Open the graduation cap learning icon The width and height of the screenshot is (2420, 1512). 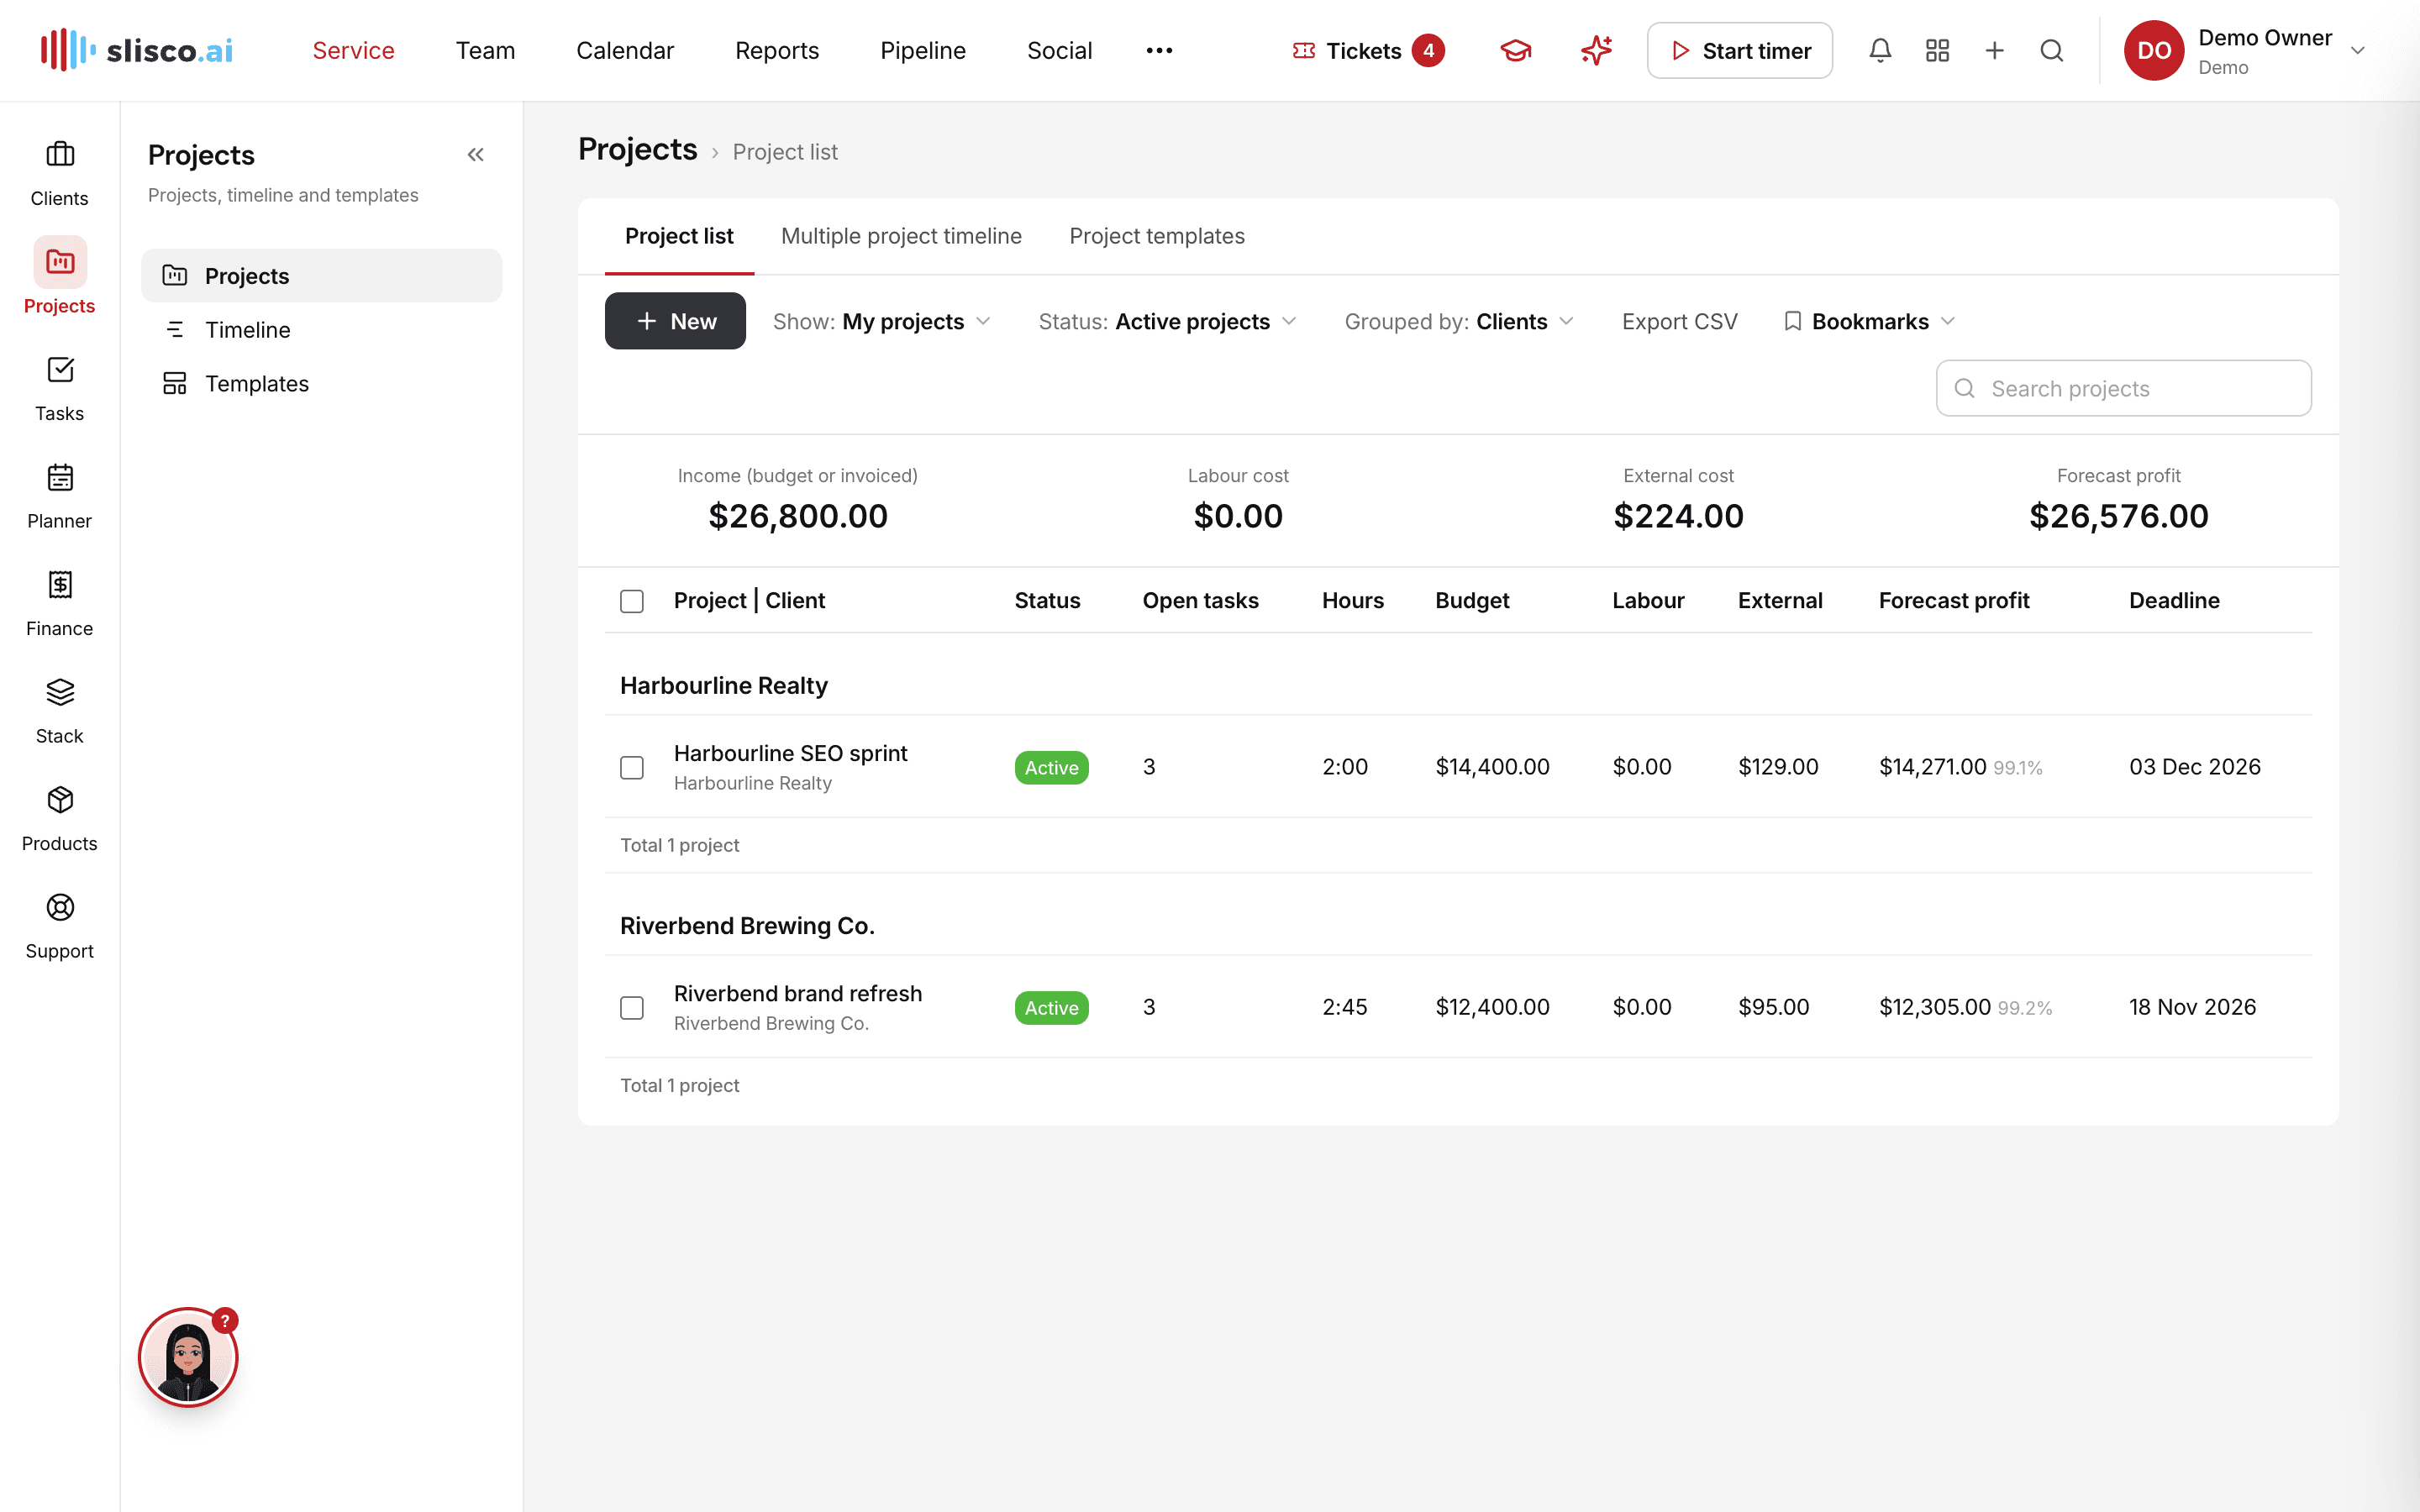click(1516, 50)
